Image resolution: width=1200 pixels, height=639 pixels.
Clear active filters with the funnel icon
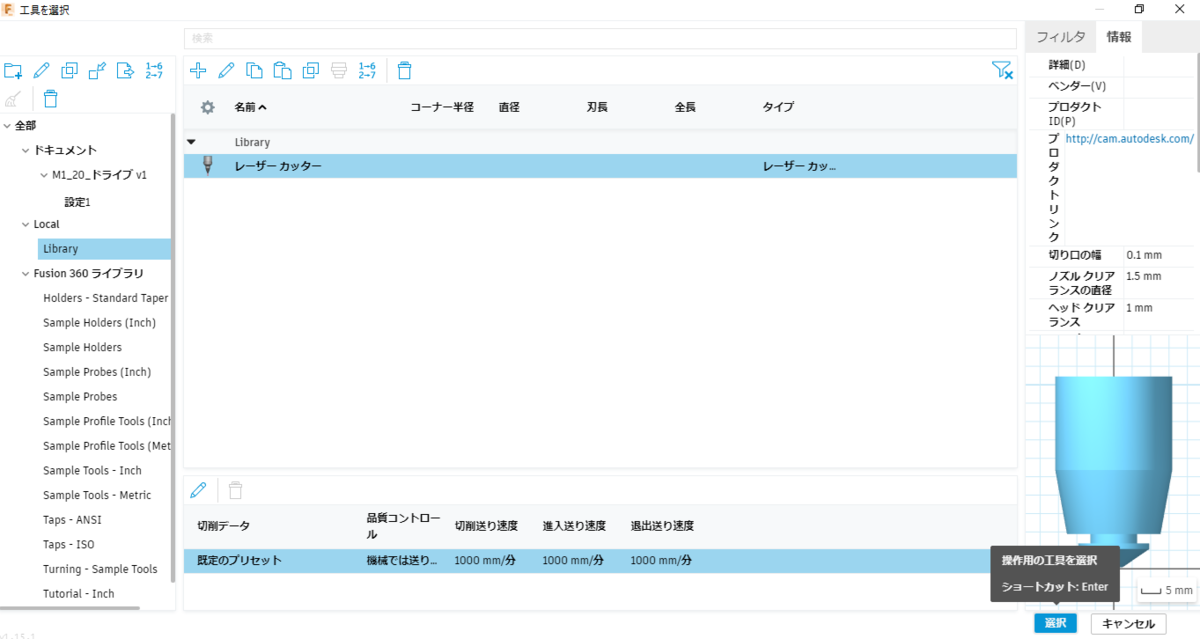(x=1002, y=70)
